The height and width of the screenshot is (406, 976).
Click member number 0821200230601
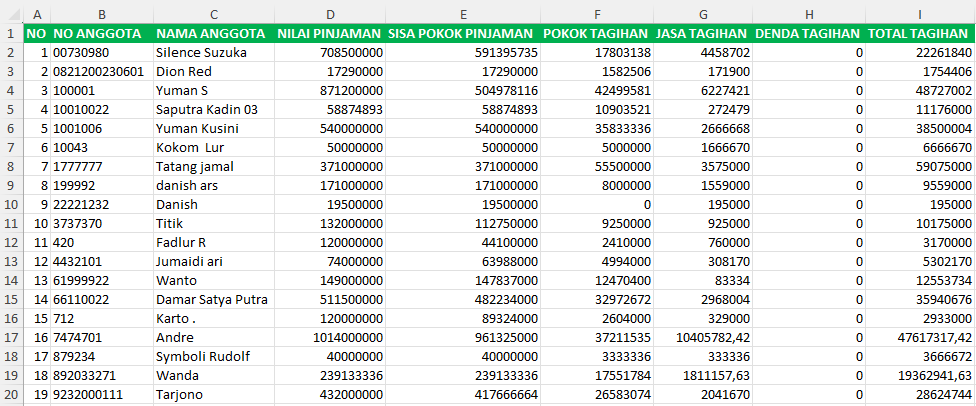click(102, 71)
